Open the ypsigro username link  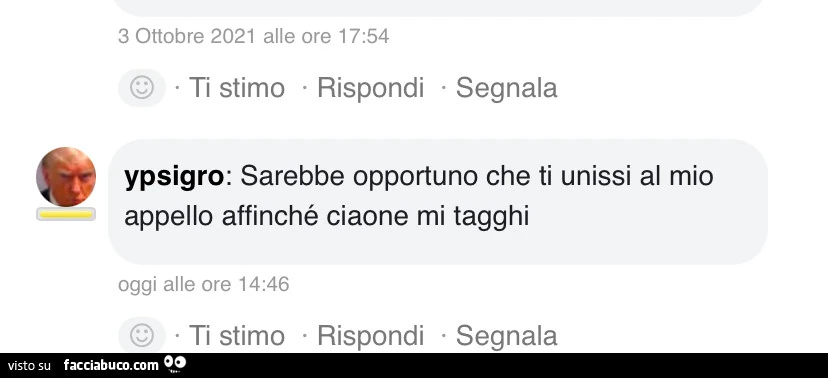pyautogui.click(x=174, y=177)
